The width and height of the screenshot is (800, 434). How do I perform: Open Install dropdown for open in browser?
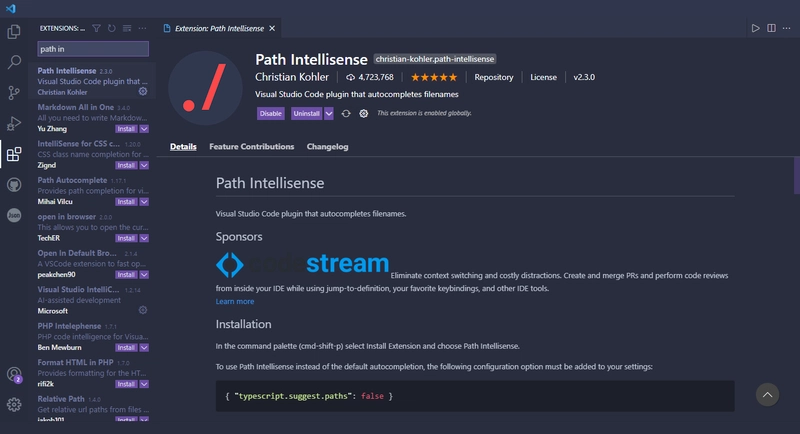pos(144,238)
